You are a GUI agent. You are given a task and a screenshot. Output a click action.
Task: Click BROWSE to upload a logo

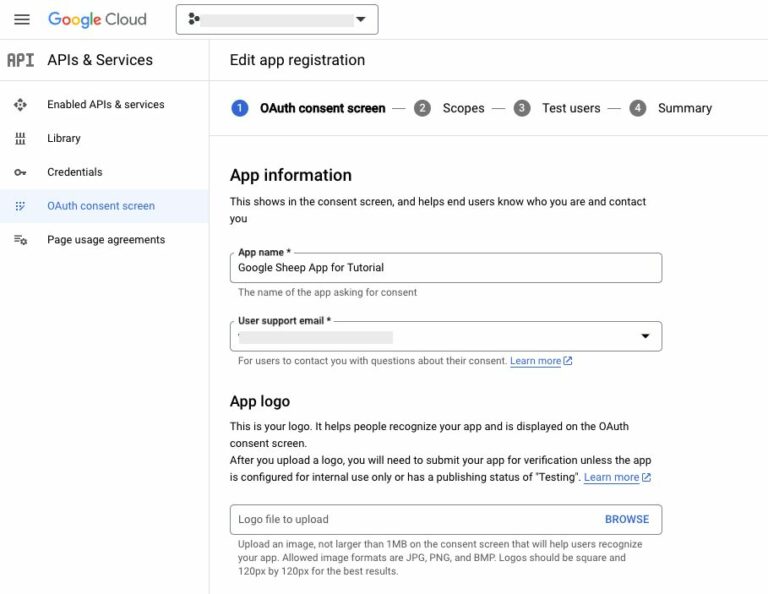click(x=626, y=520)
